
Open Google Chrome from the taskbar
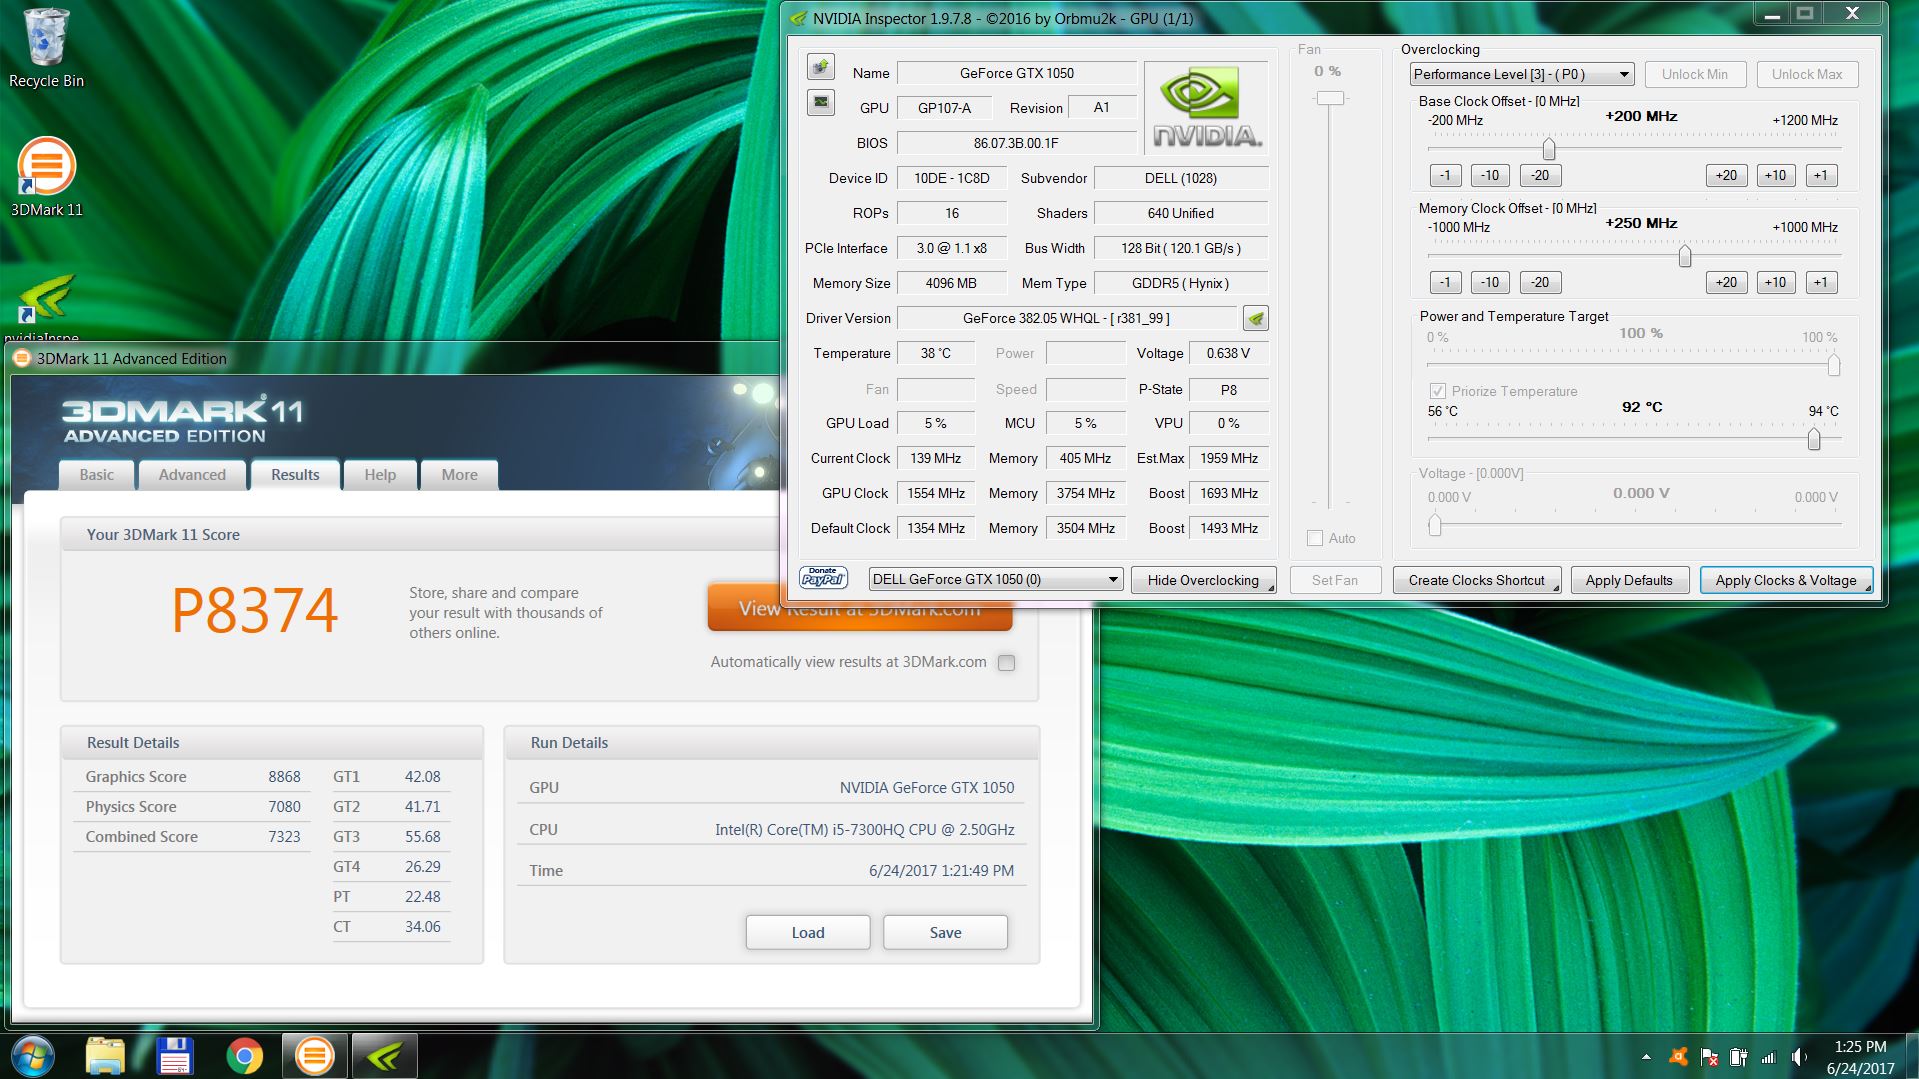click(245, 1056)
